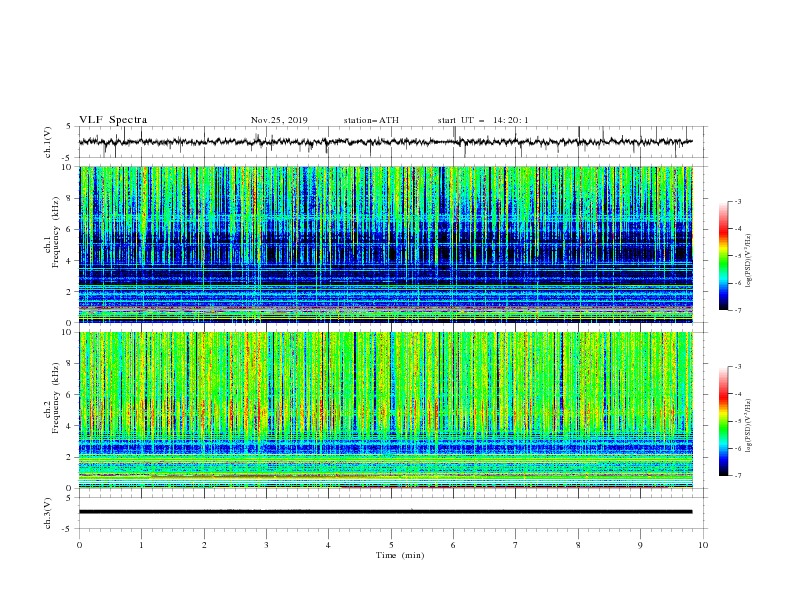792x612 pixels.
Task: Click the "-7" label on ch.2 color bar
Action: 738,476
